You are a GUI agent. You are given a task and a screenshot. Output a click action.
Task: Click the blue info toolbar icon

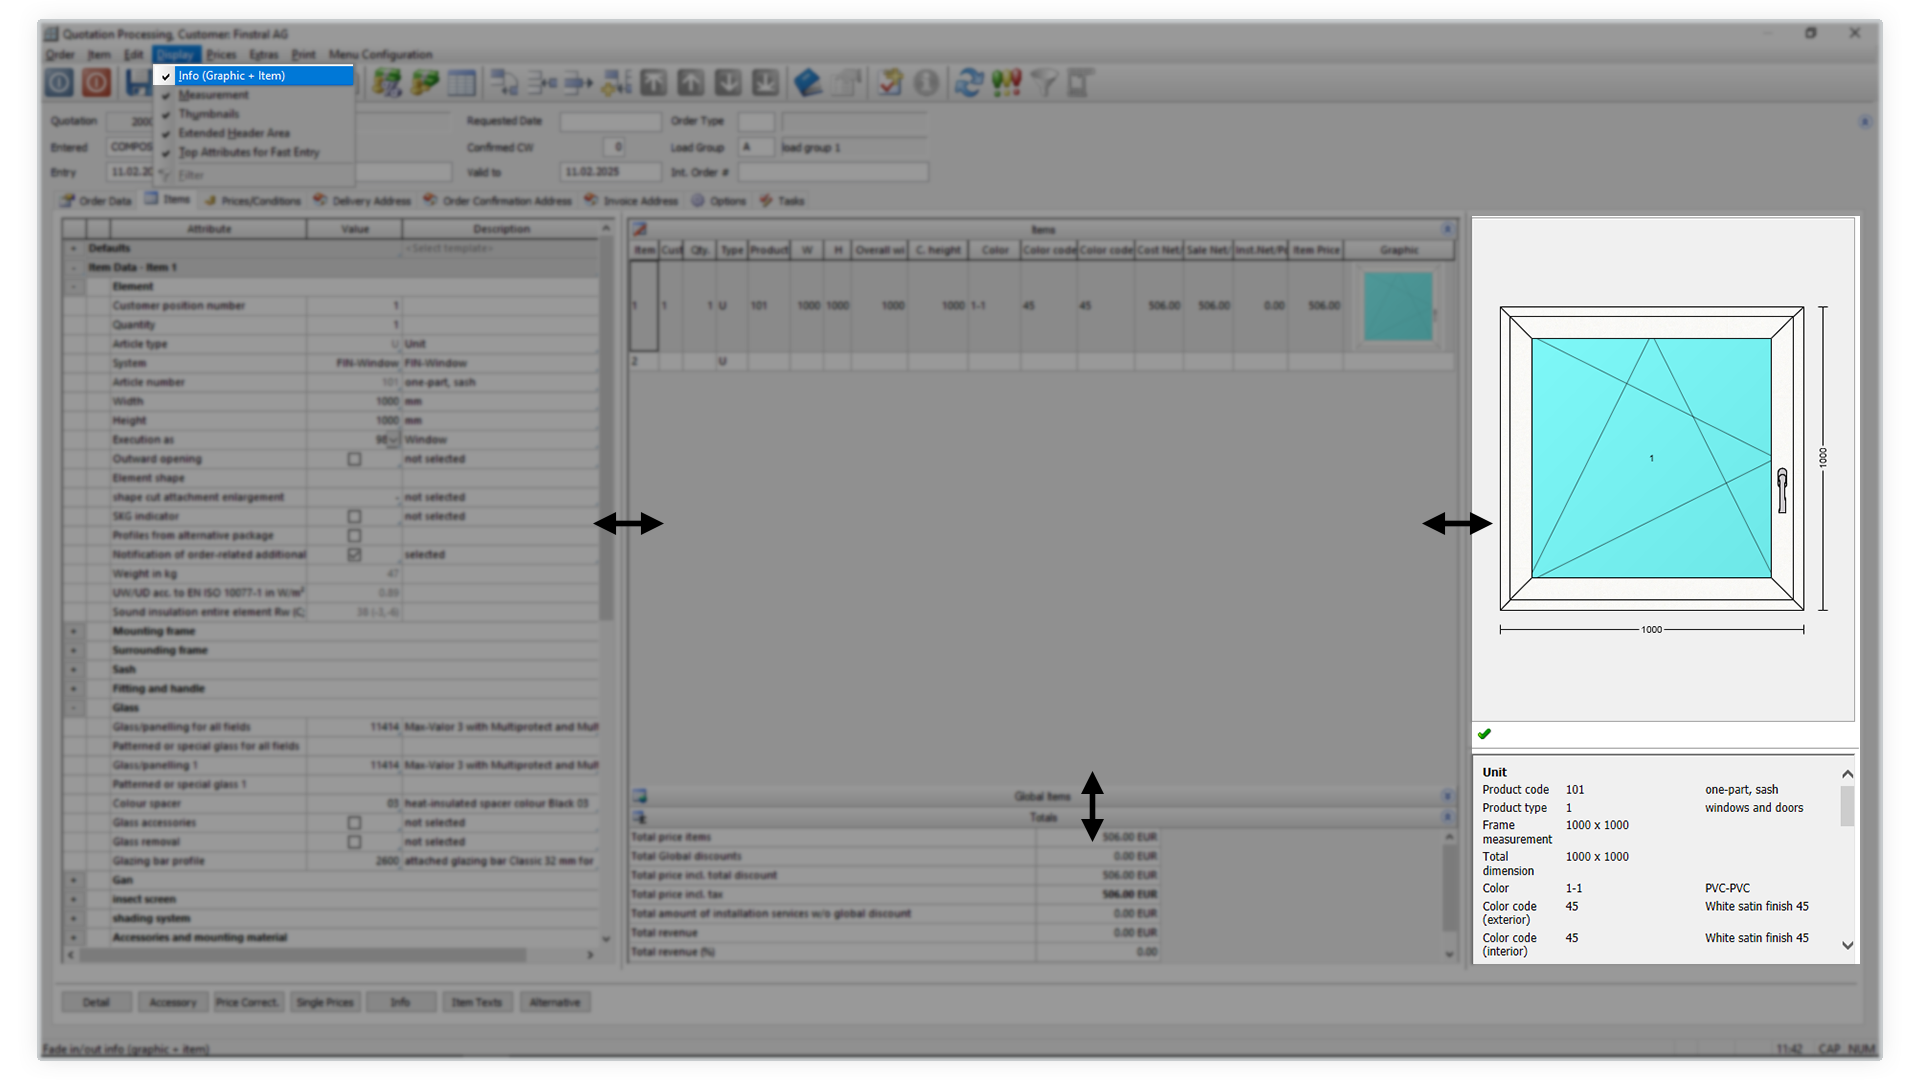(x=59, y=83)
